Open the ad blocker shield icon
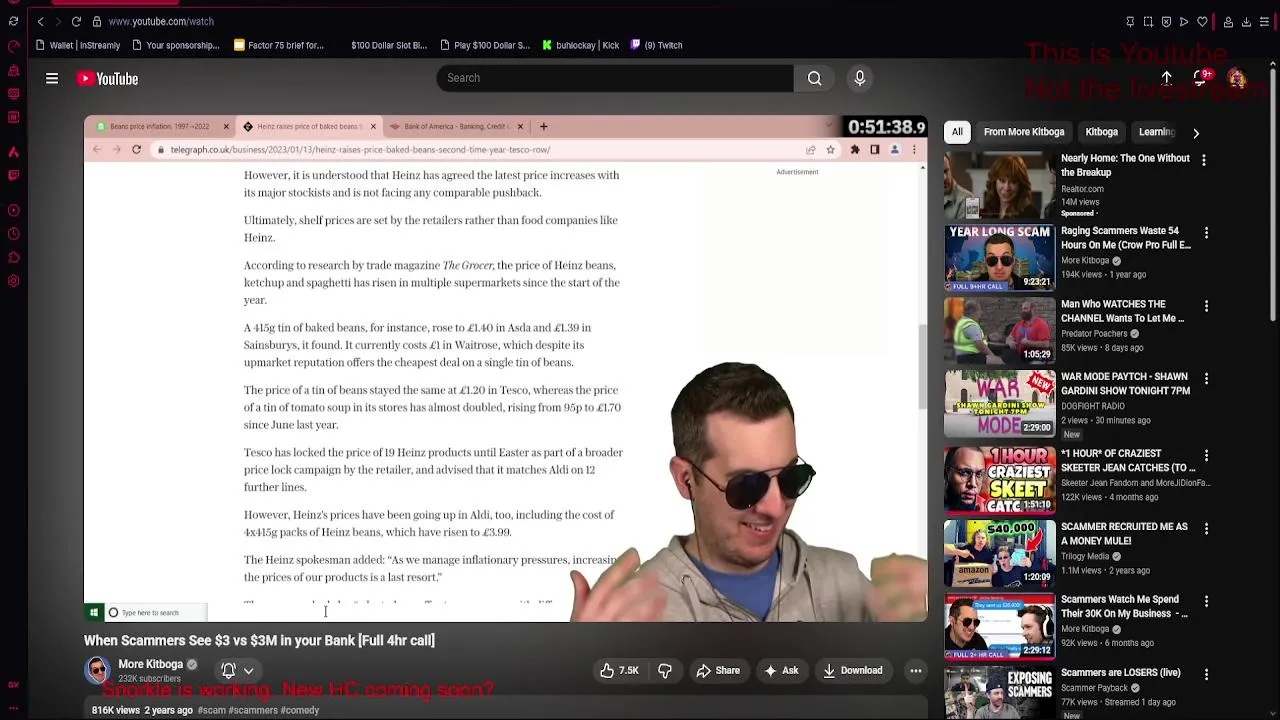Viewport: 1280px width, 720px height. (1166, 21)
